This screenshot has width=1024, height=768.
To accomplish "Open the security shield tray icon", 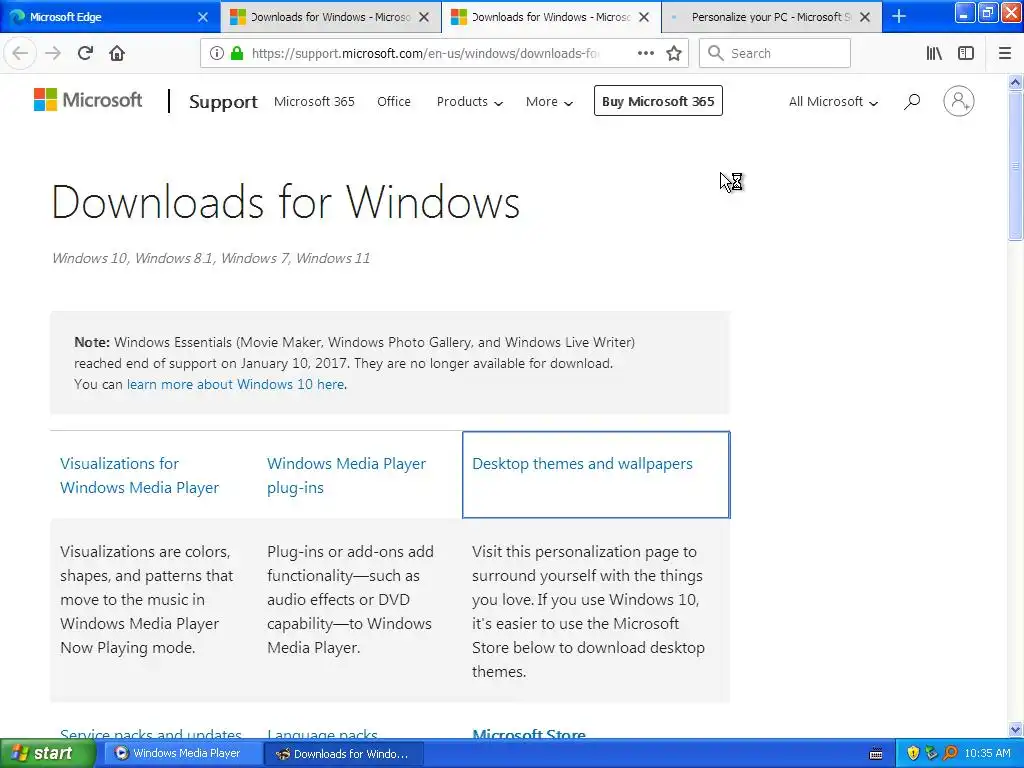I will coord(913,753).
